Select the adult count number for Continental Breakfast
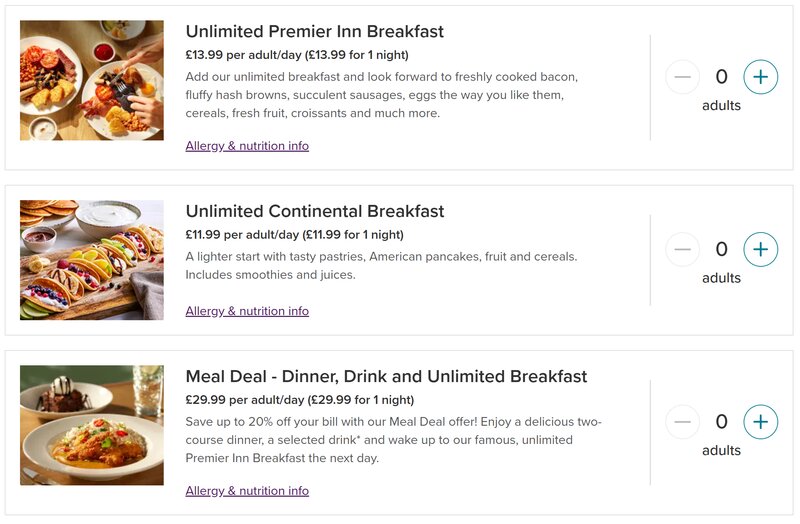This screenshot has height=524, width=800. 721,249
